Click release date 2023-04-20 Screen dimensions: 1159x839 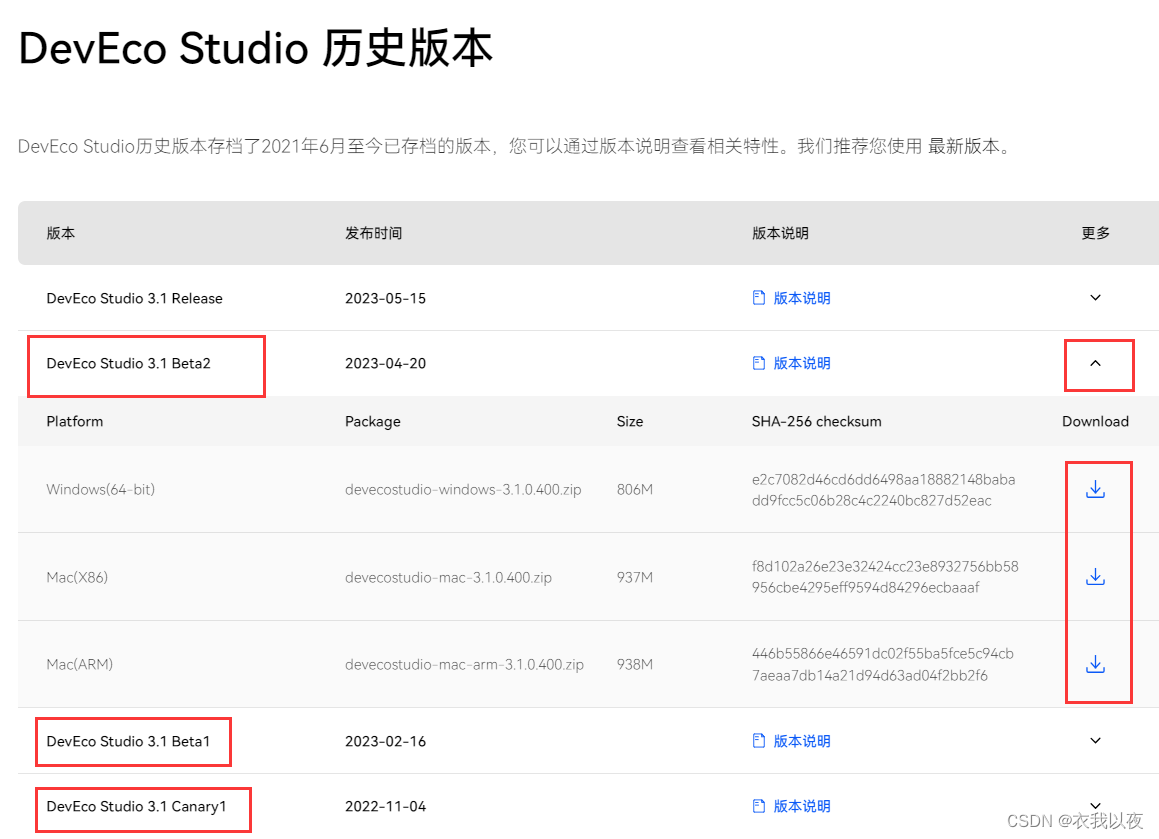pyautogui.click(x=386, y=363)
